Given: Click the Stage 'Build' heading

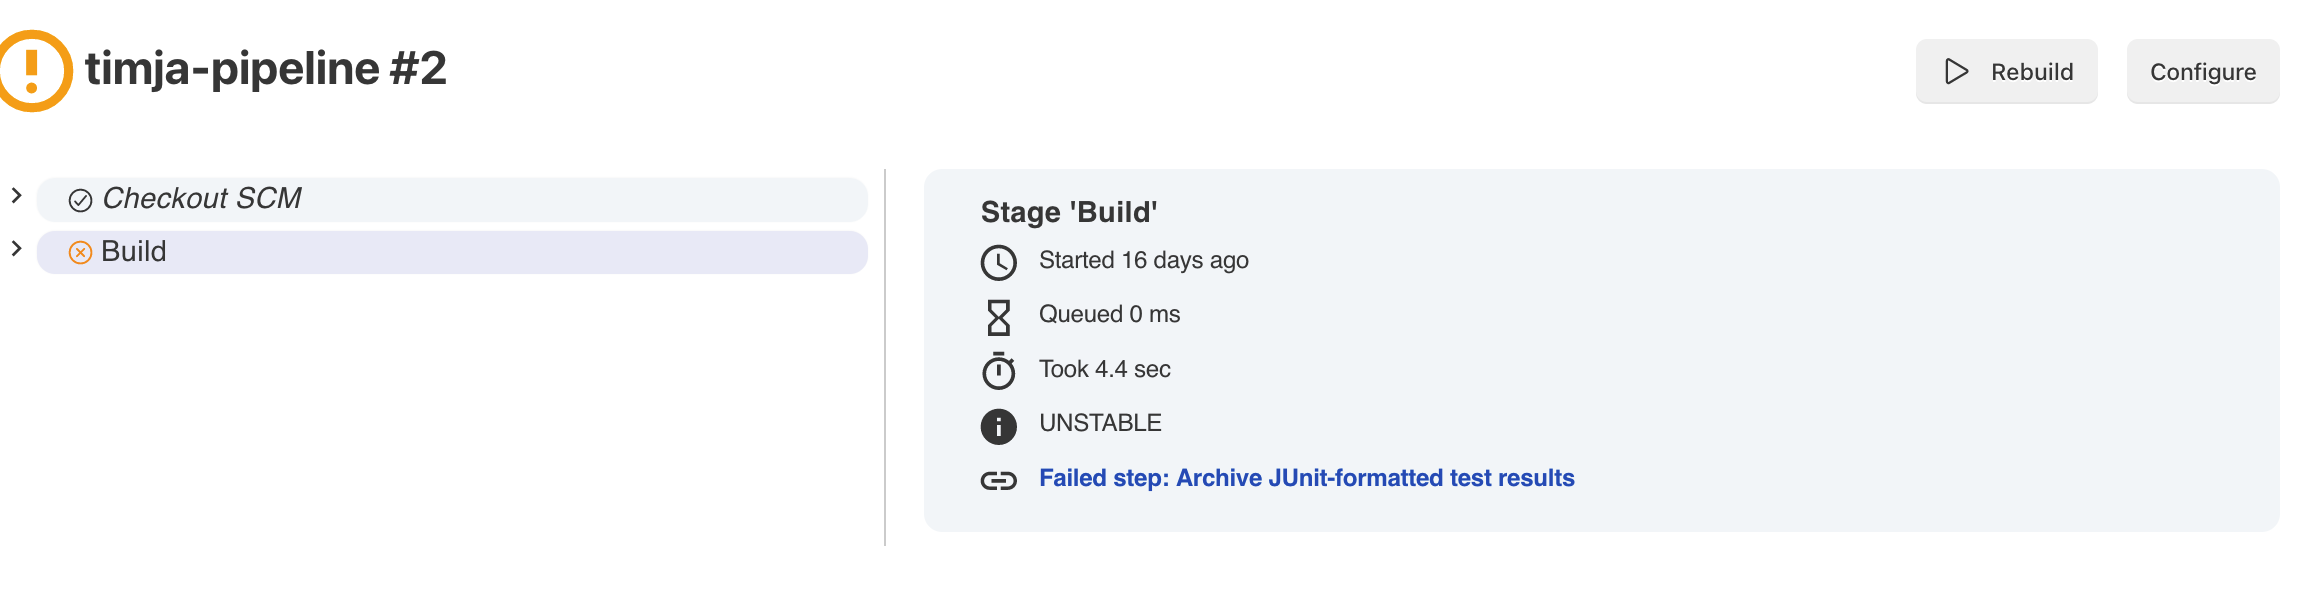Looking at the screenshot, I should pos(1068,212).
